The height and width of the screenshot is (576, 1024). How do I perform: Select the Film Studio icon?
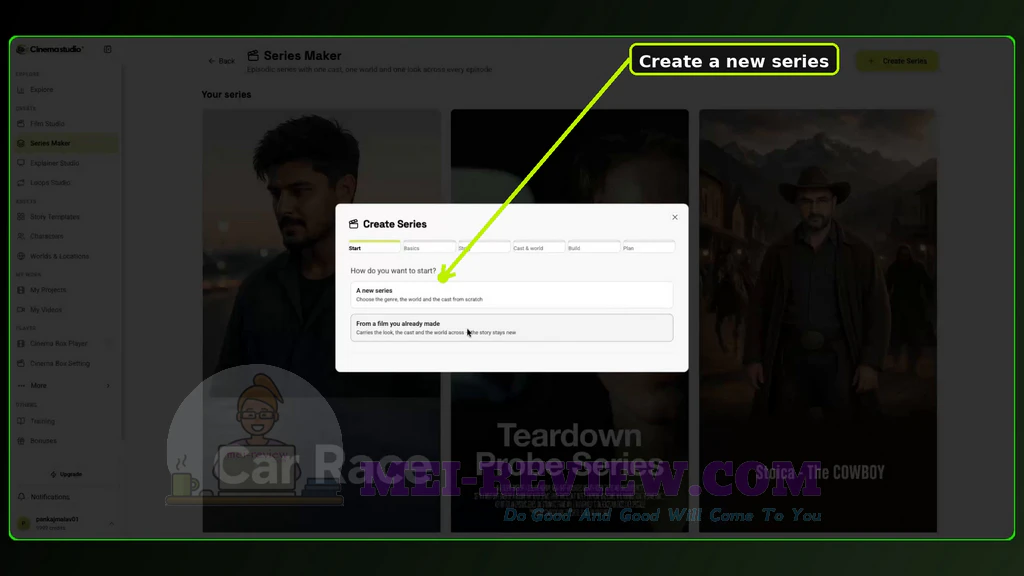point(21,123)
